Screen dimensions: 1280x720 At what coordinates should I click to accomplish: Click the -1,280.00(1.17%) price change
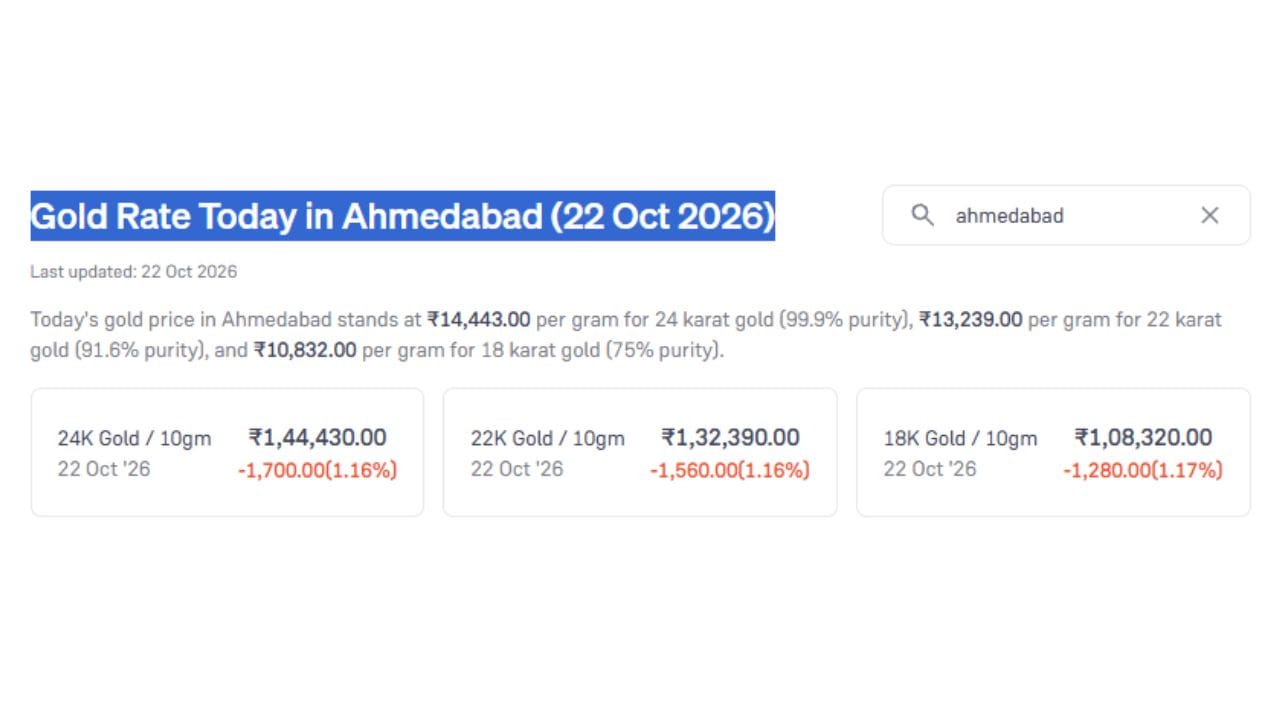pyautogui.click(x=1143, y=470)
